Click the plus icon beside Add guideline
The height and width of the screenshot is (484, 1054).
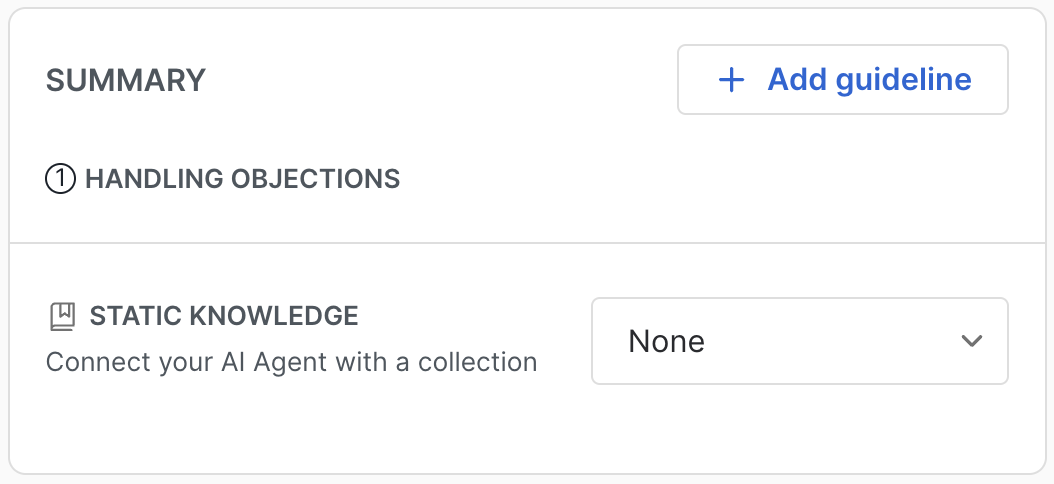pos(732,80)
